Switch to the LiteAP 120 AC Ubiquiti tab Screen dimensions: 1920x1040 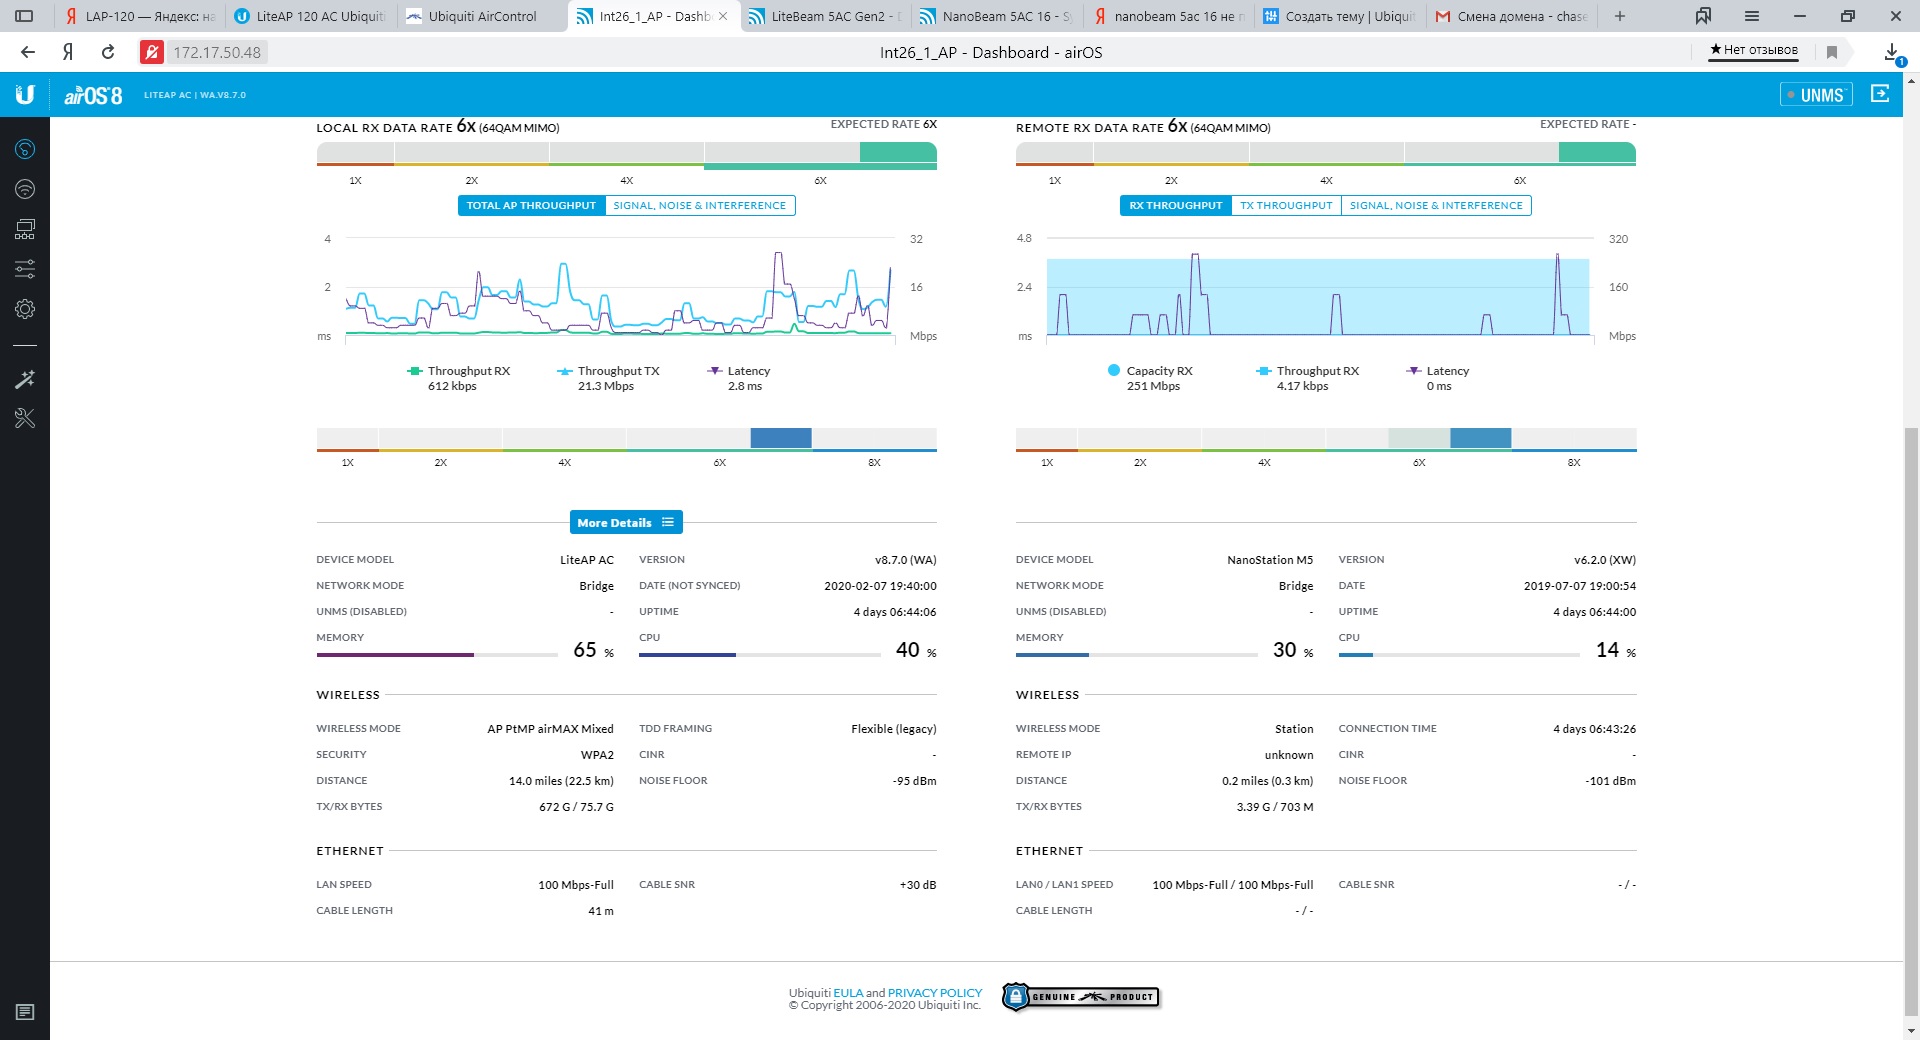tap(311, 16)
